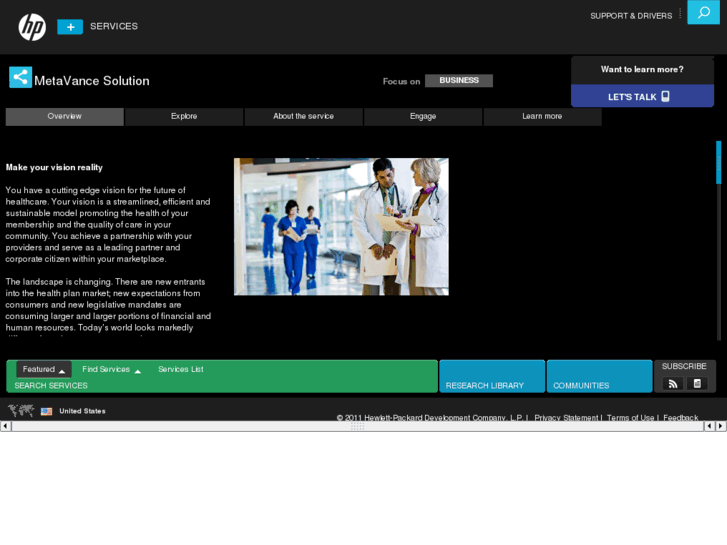Click the Make your vision reality heading
Screen dimensions: 727x545
pyautogui.click(x=54, y=167)
